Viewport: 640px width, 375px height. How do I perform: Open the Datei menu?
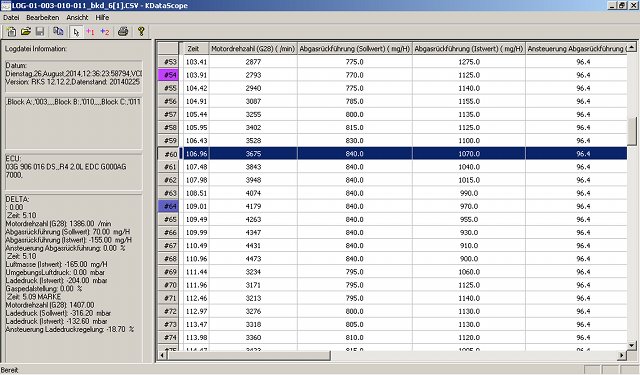click(x=11, y=18)
